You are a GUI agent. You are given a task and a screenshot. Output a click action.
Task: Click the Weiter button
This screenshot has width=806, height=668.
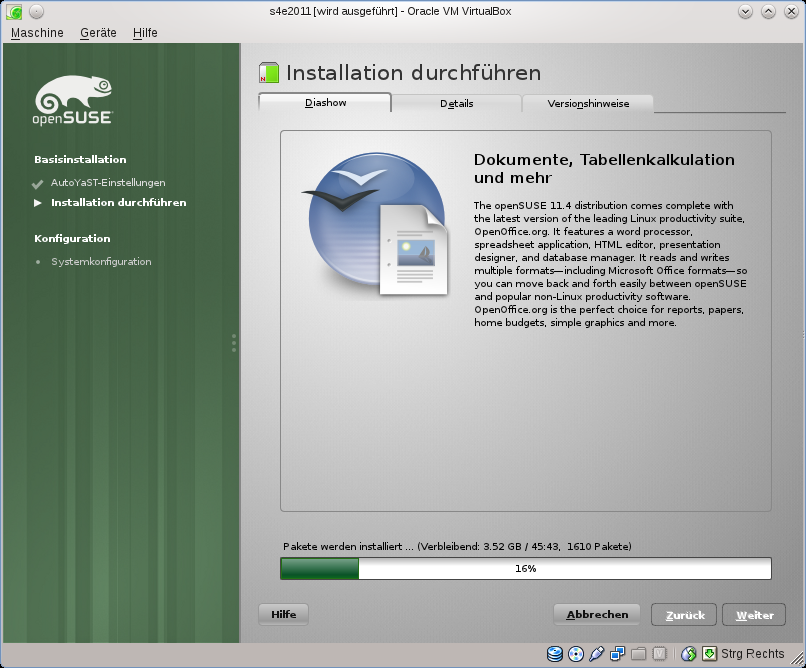coord(754,615)
